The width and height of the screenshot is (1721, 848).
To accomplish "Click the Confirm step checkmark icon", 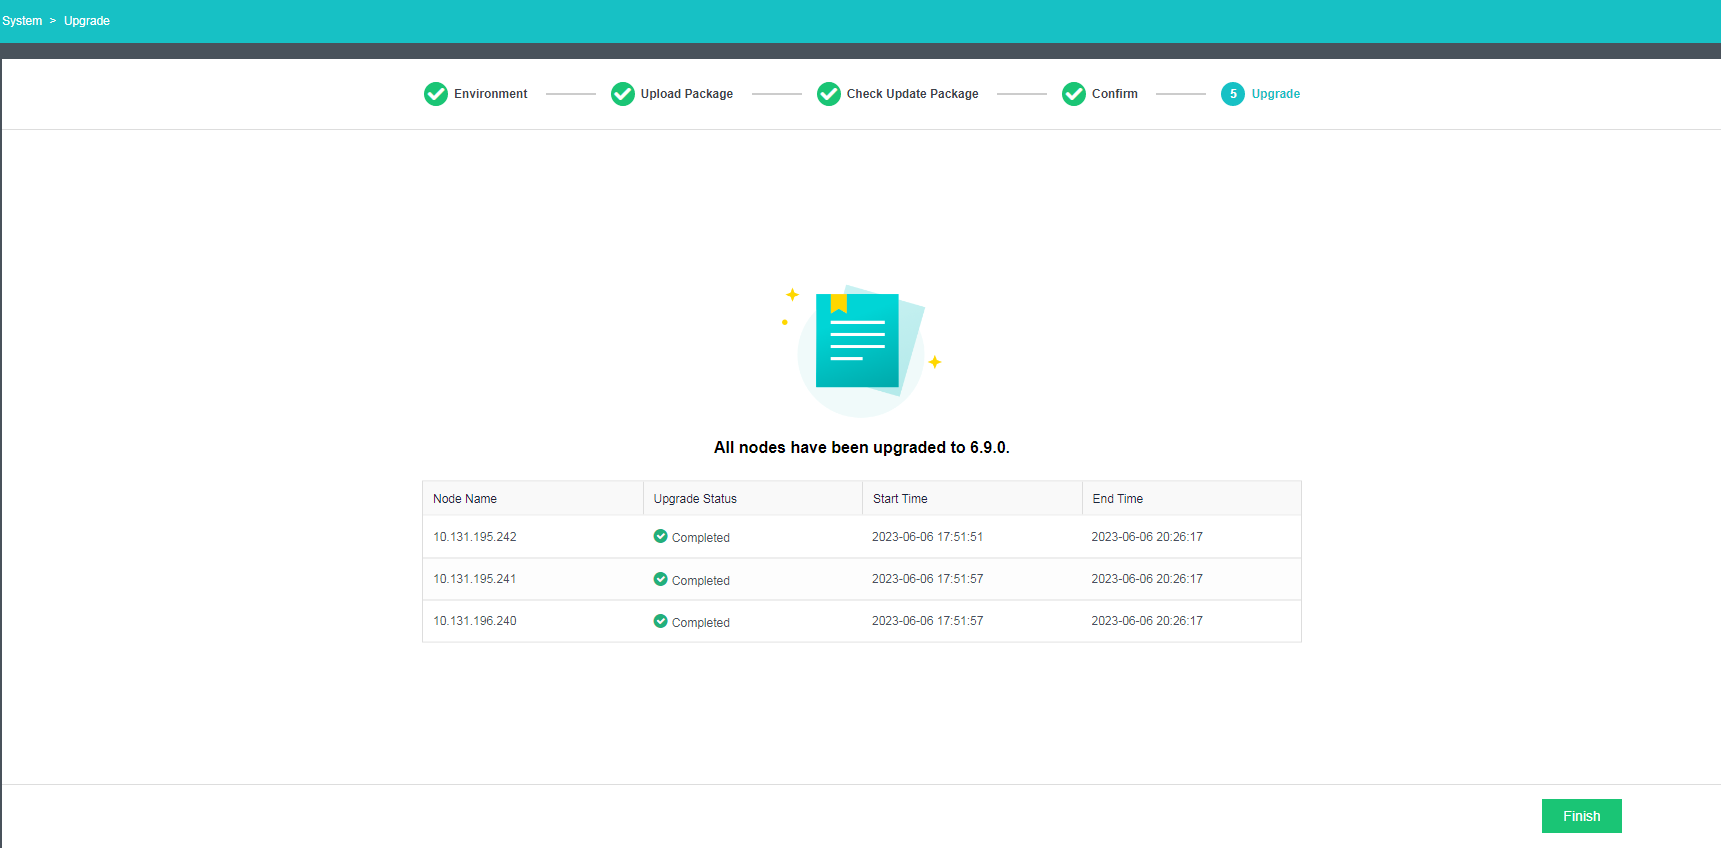I will coord(1073,94).
